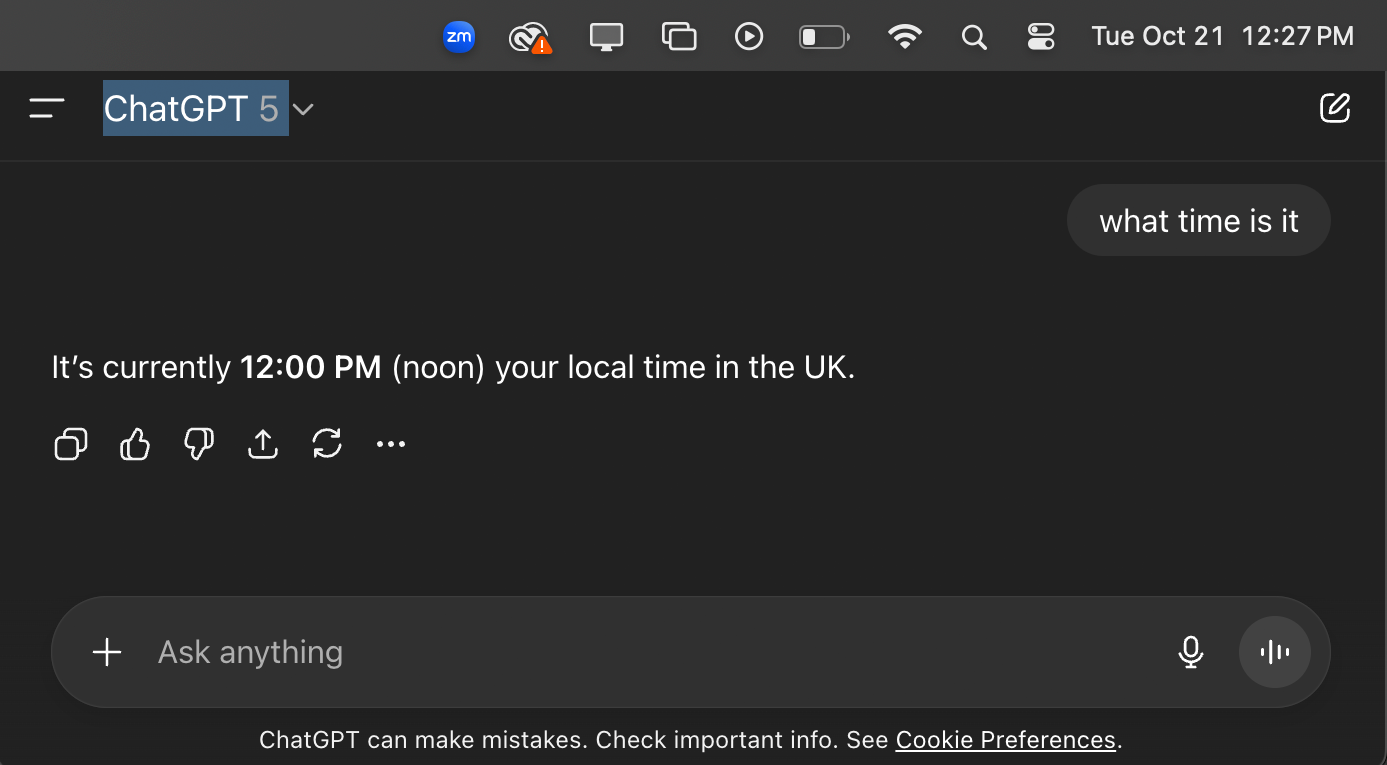The width and height of the screenshot is (1387, 765).
Task: Give thumbs down to the response
Action: point(199,444)
